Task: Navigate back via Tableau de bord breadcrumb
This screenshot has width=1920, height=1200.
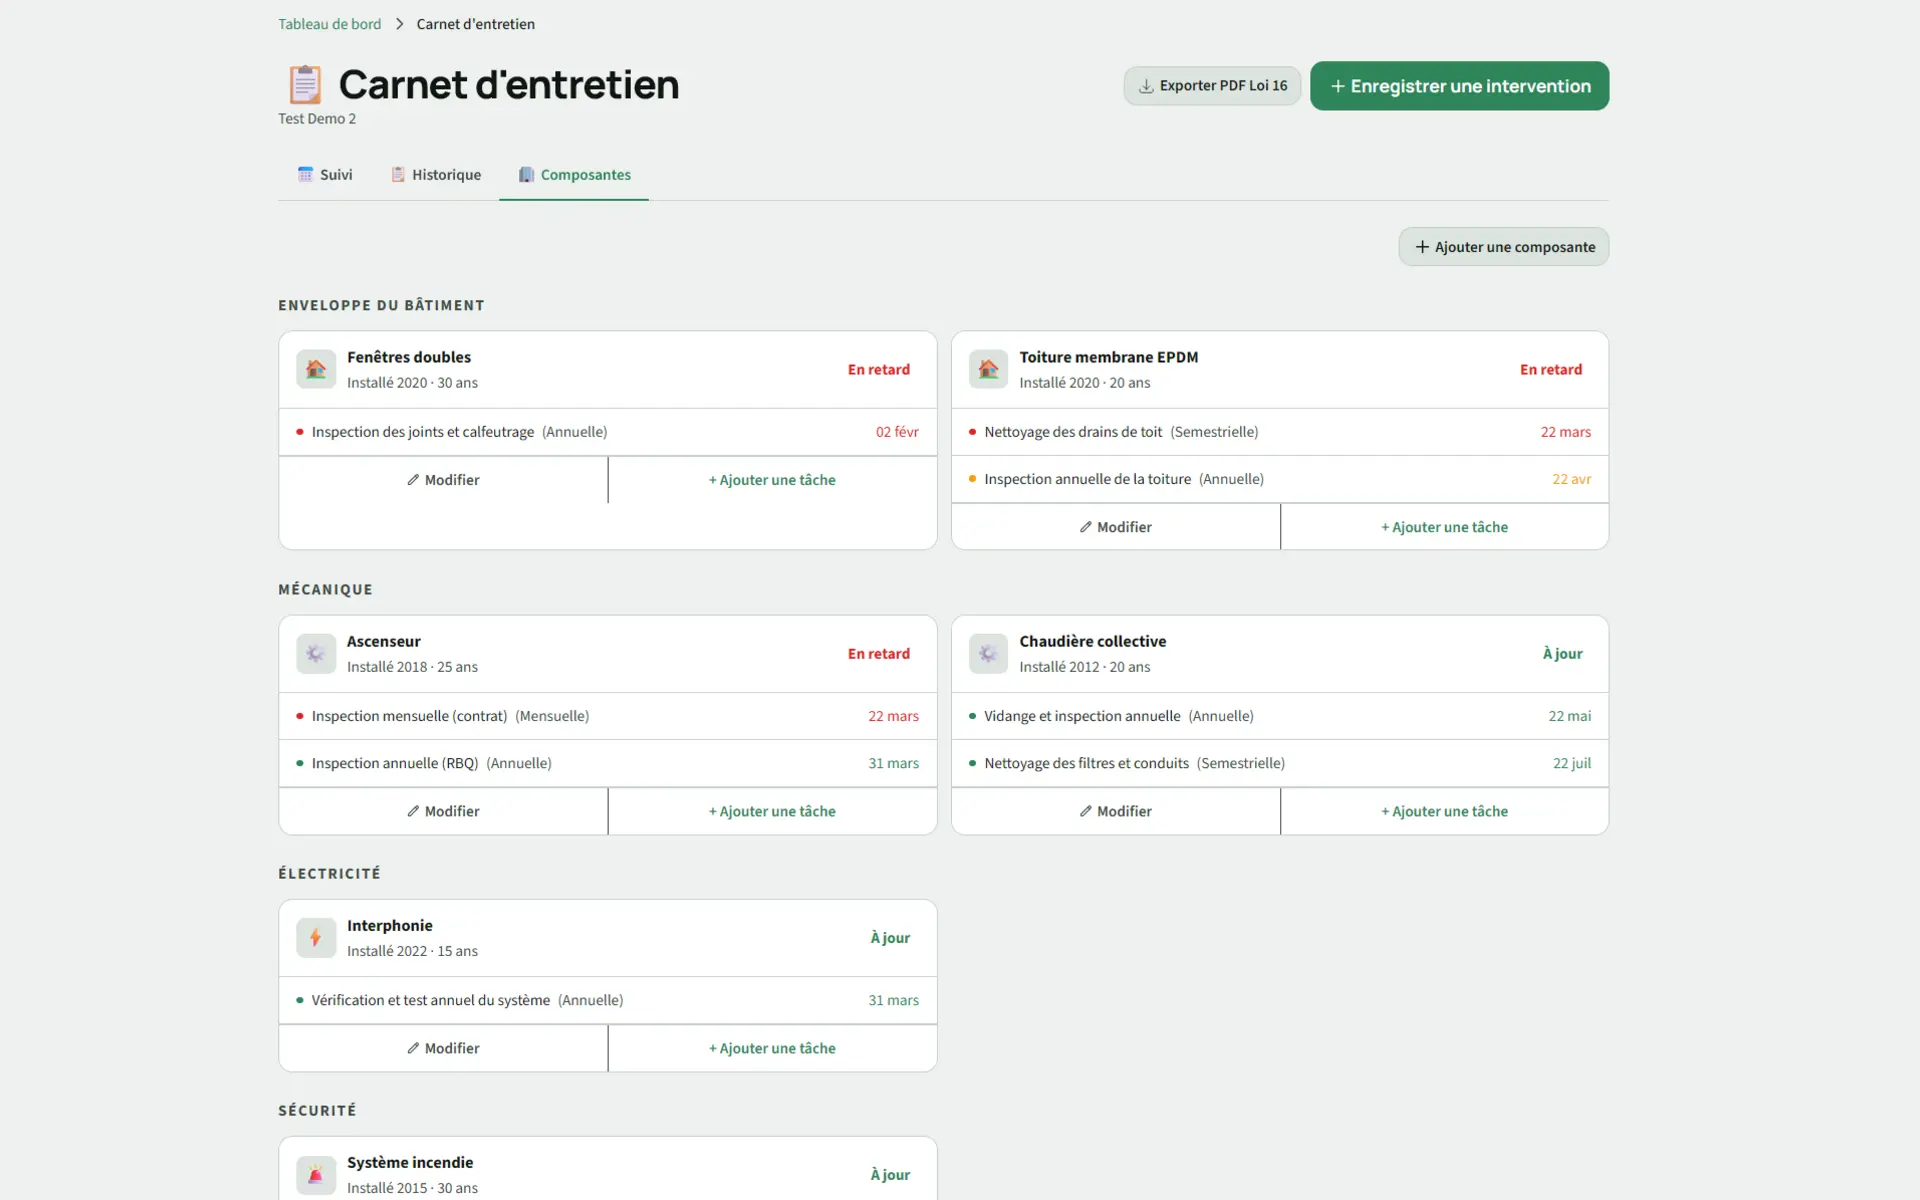Action: click(329, 23)
